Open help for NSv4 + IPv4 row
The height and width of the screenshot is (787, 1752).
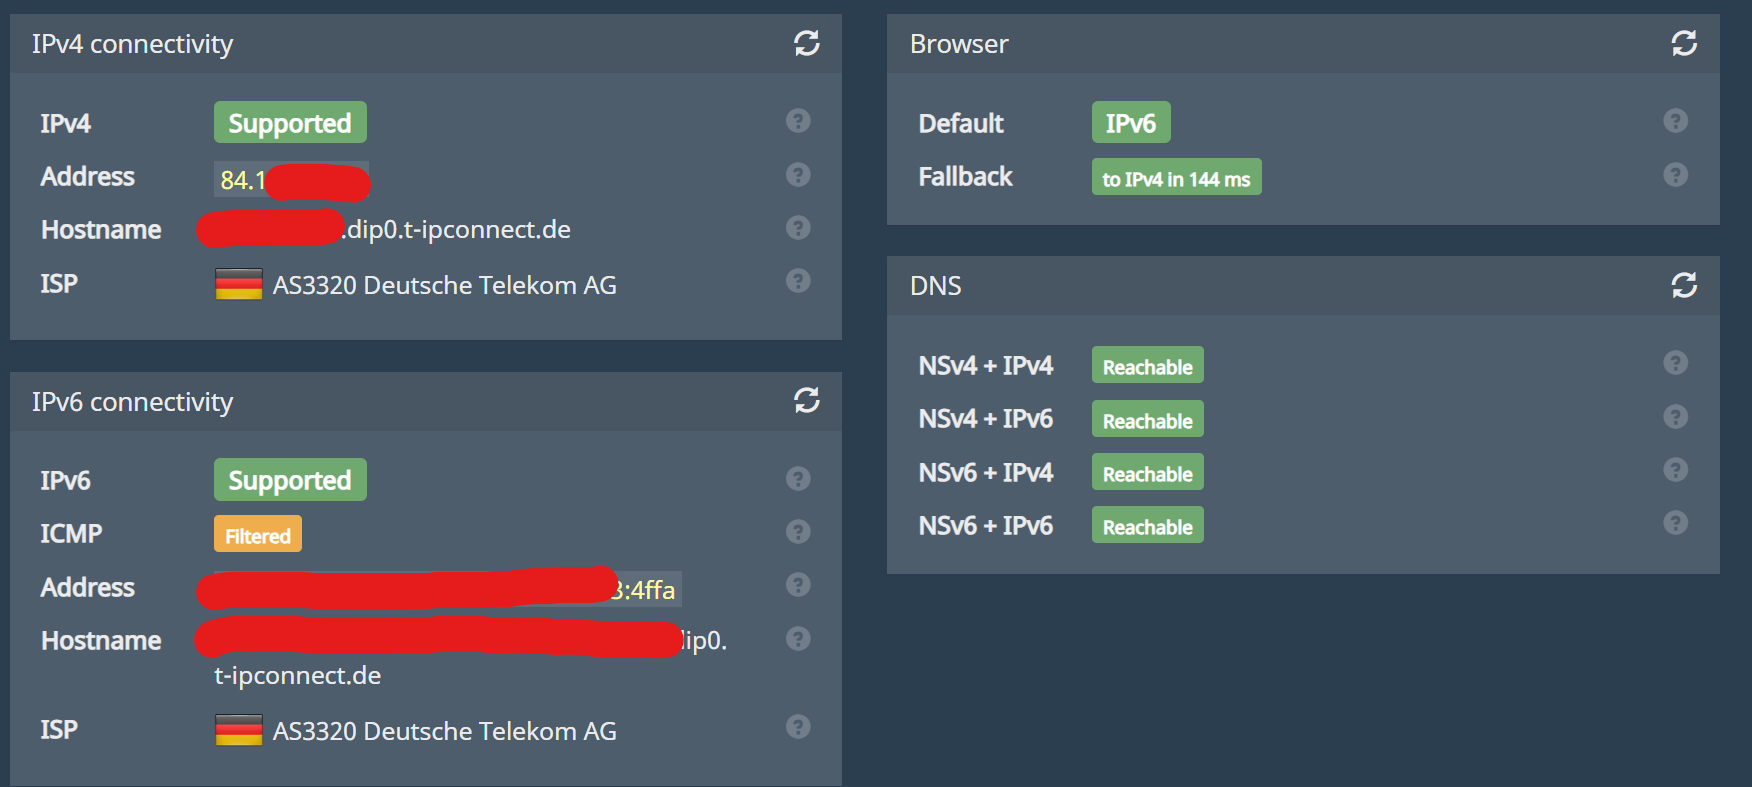click(x=1675, y=363)
